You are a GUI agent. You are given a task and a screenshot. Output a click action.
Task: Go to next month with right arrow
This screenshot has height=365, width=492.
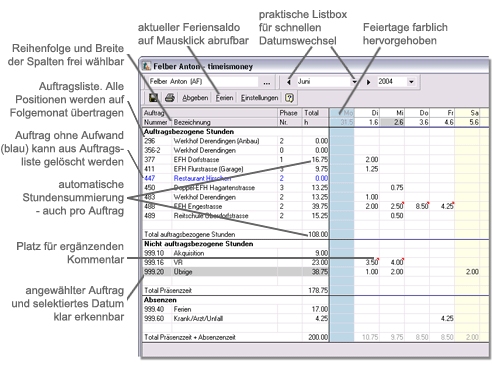[368, 82]
